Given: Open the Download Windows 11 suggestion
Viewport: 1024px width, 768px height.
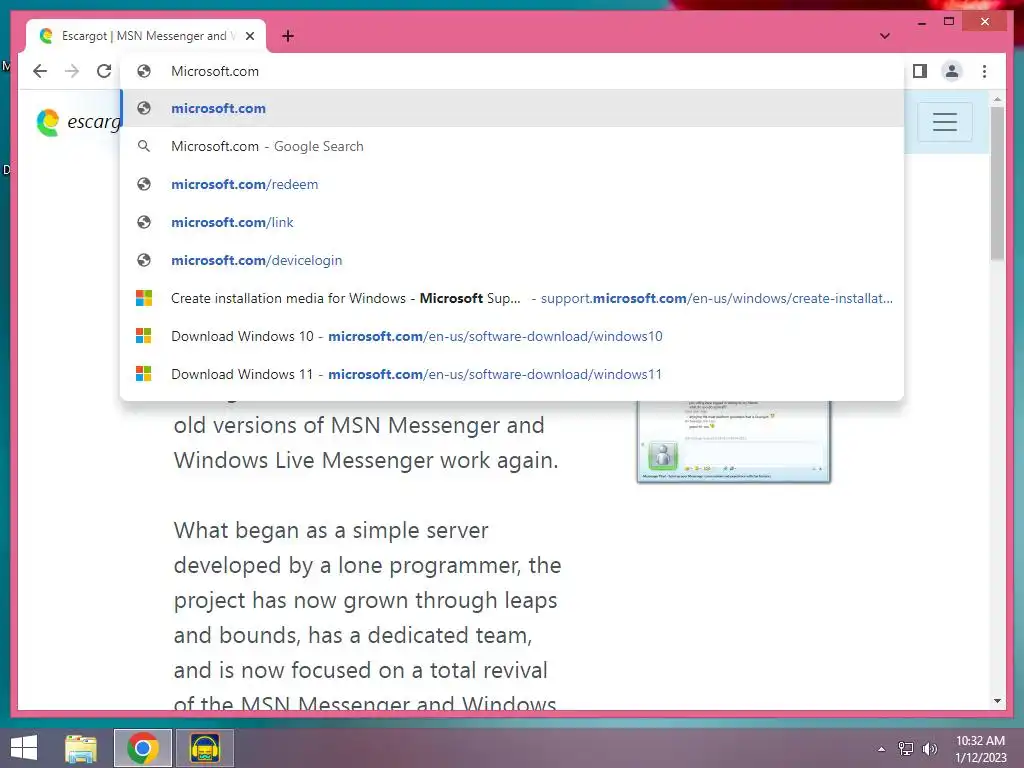Looking at the screenshot, I should pyautogui.click(x=513, y=374).
